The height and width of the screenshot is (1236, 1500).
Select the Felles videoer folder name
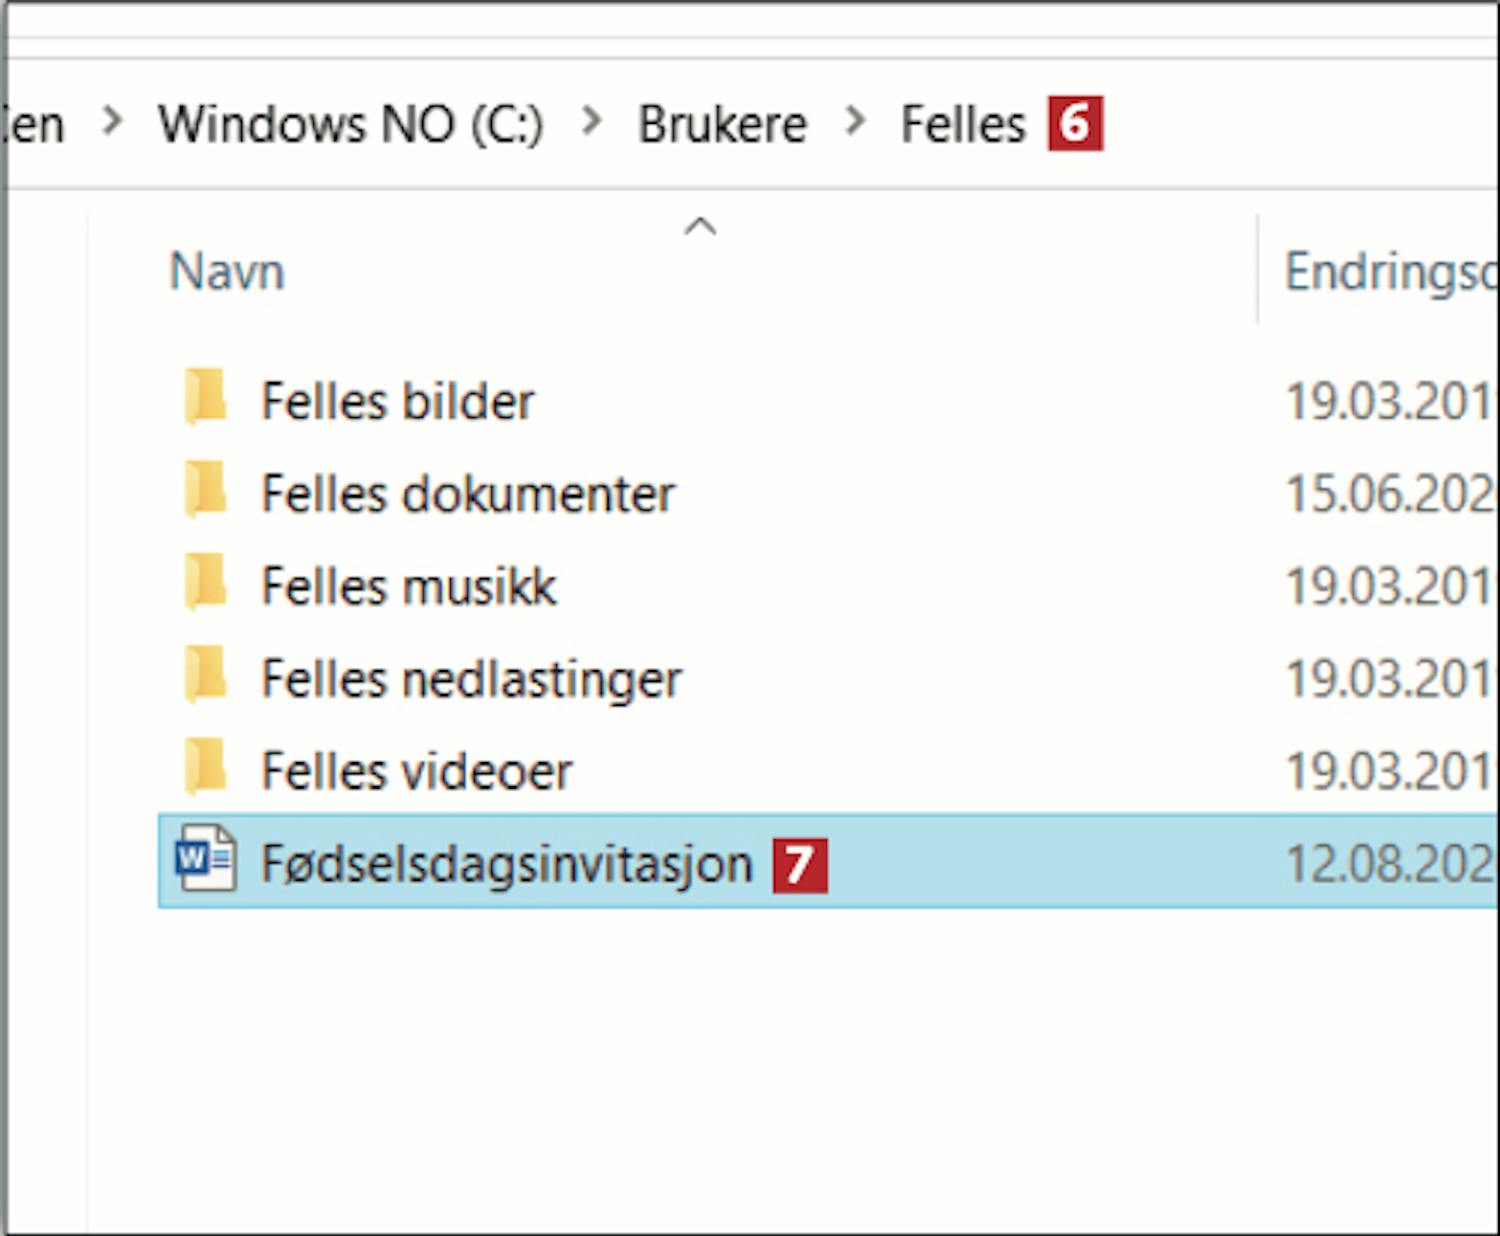416,771
